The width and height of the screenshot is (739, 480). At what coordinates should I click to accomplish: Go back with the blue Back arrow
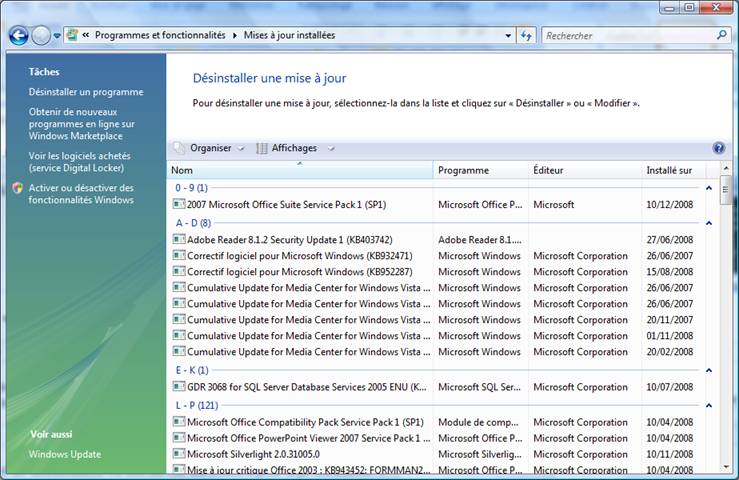click(x=19, y=35)
